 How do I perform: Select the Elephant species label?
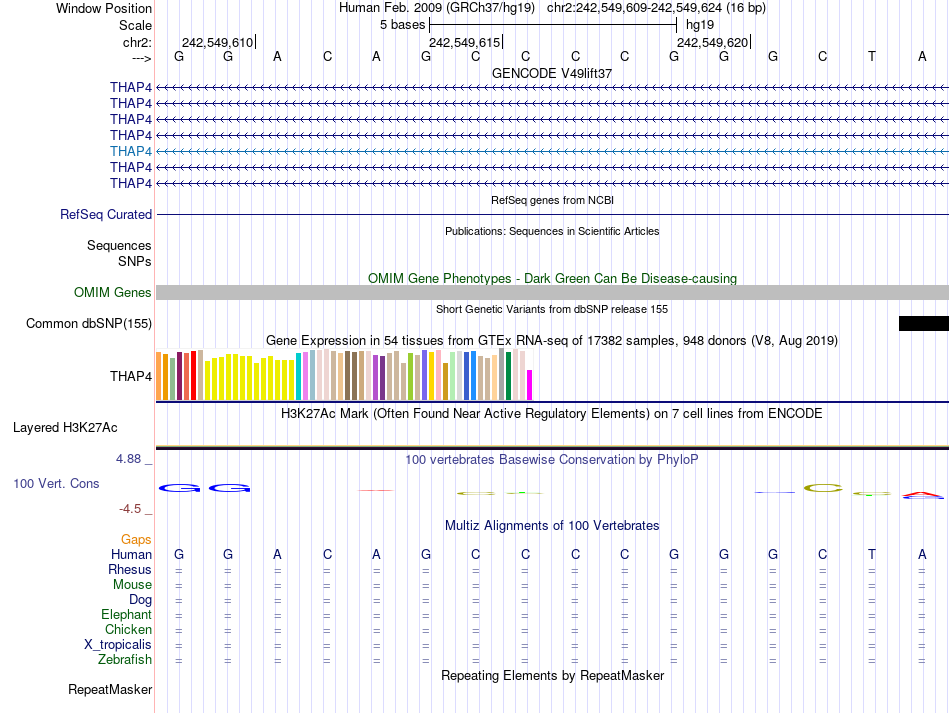pyautogui.click(x=127, y=614)
